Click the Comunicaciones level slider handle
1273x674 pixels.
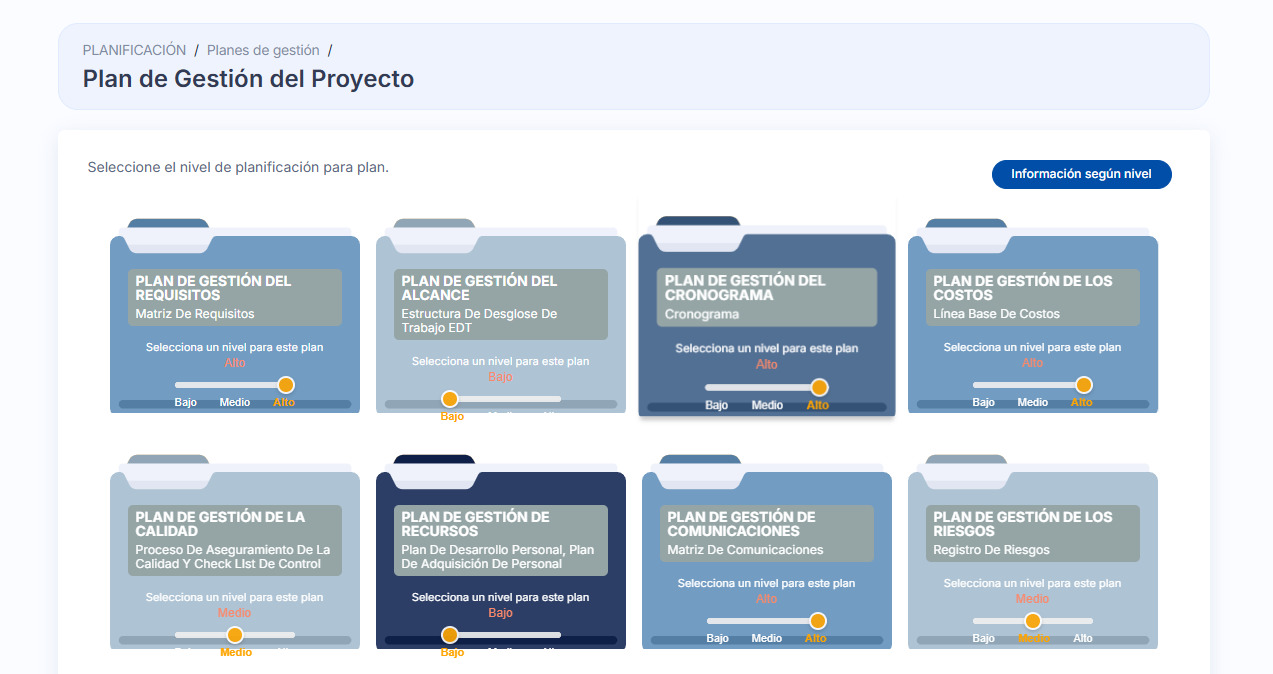[817, 621]
